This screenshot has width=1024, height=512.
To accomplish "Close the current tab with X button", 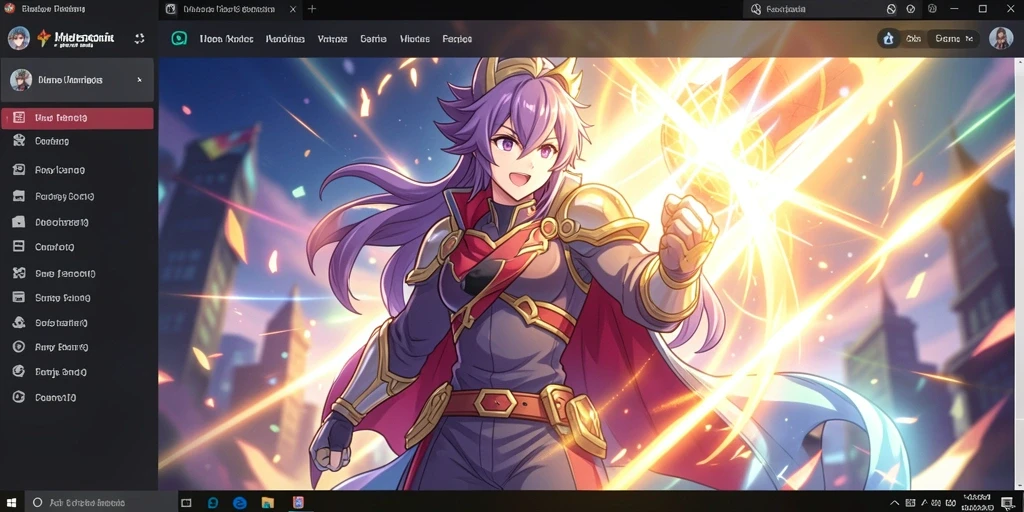I will (x=293, y=9).
